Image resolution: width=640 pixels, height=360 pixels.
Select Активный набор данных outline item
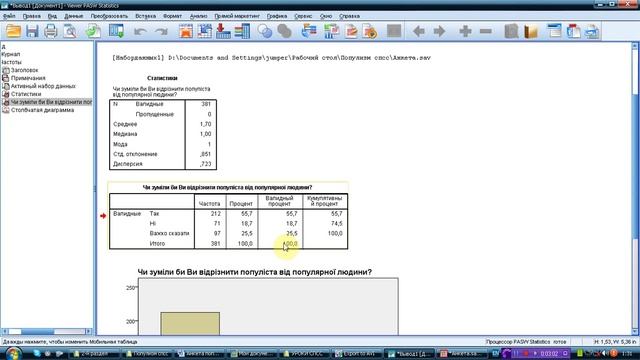pyautogui.click(x=43, y=86)
